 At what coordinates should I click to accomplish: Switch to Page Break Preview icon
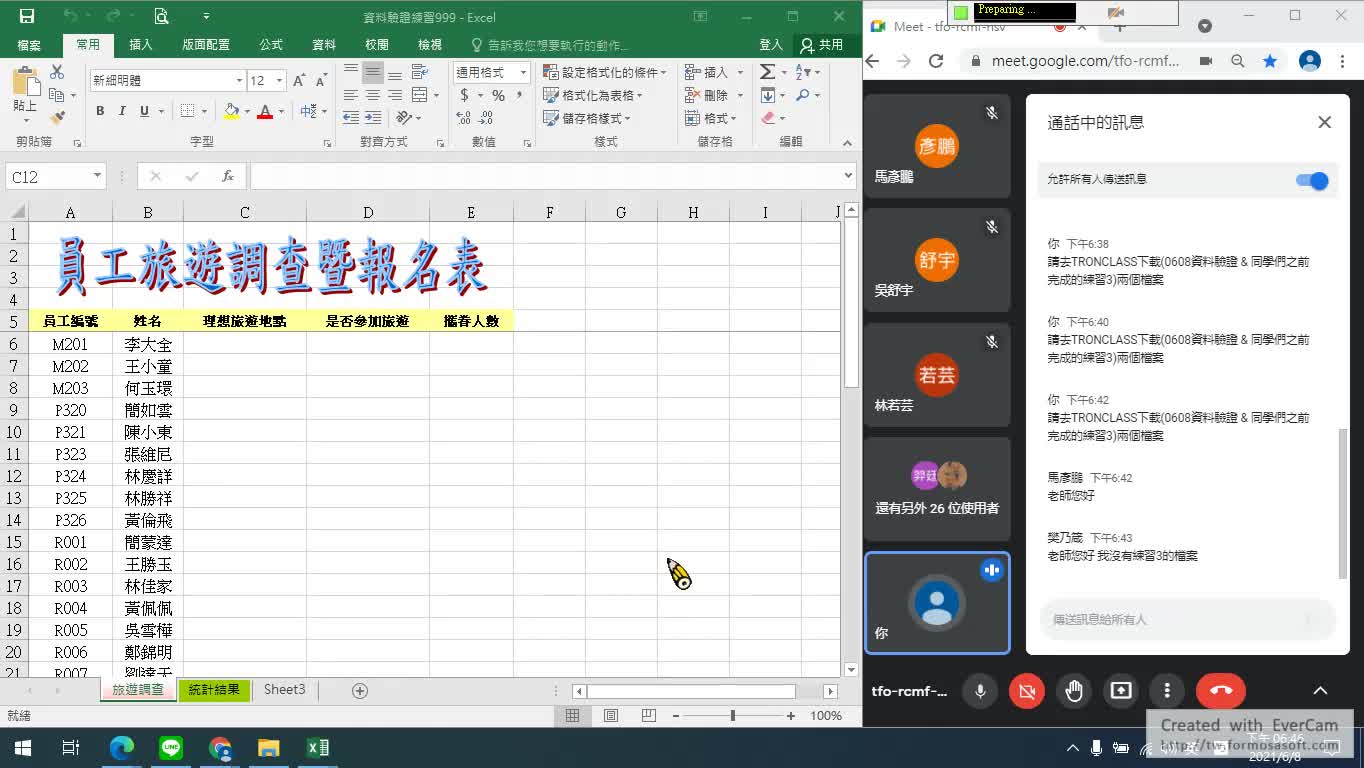pos(648,715)
